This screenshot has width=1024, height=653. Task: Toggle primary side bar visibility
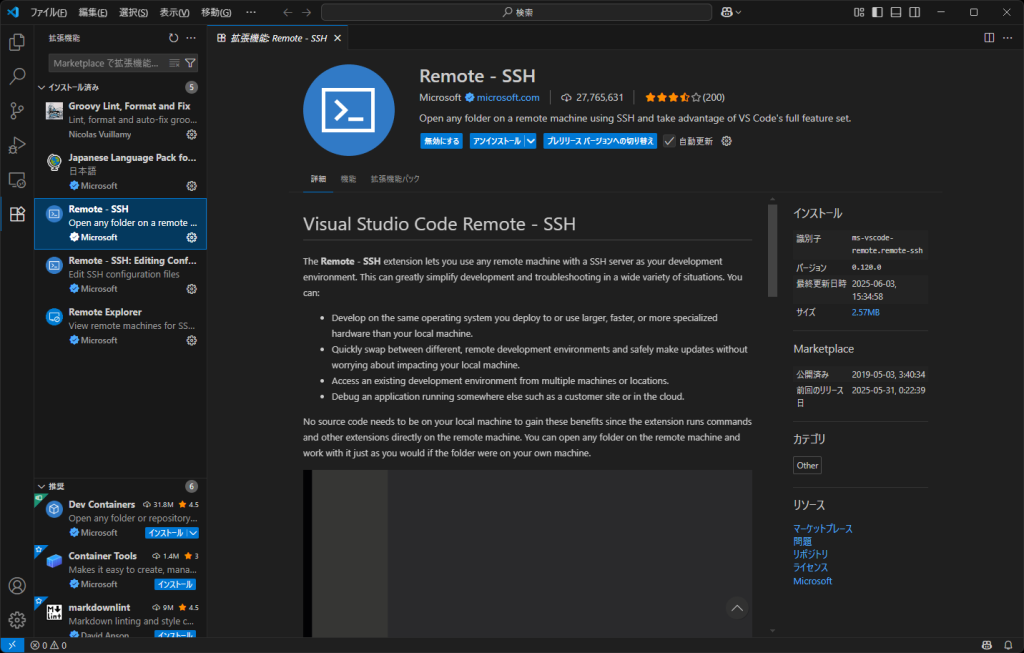(877, 12)
